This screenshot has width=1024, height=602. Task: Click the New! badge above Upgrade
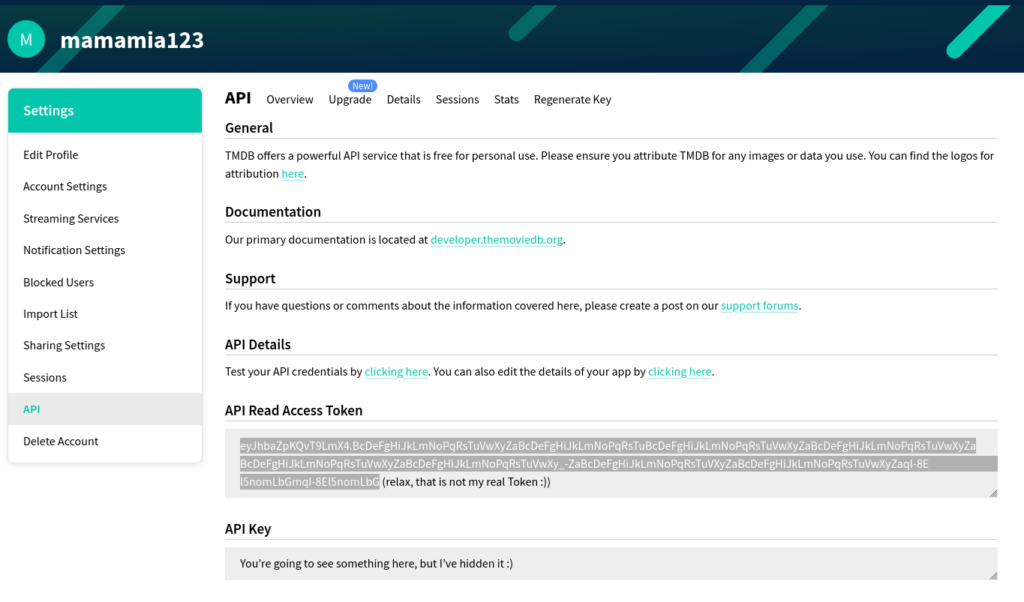tap(362, 86)
